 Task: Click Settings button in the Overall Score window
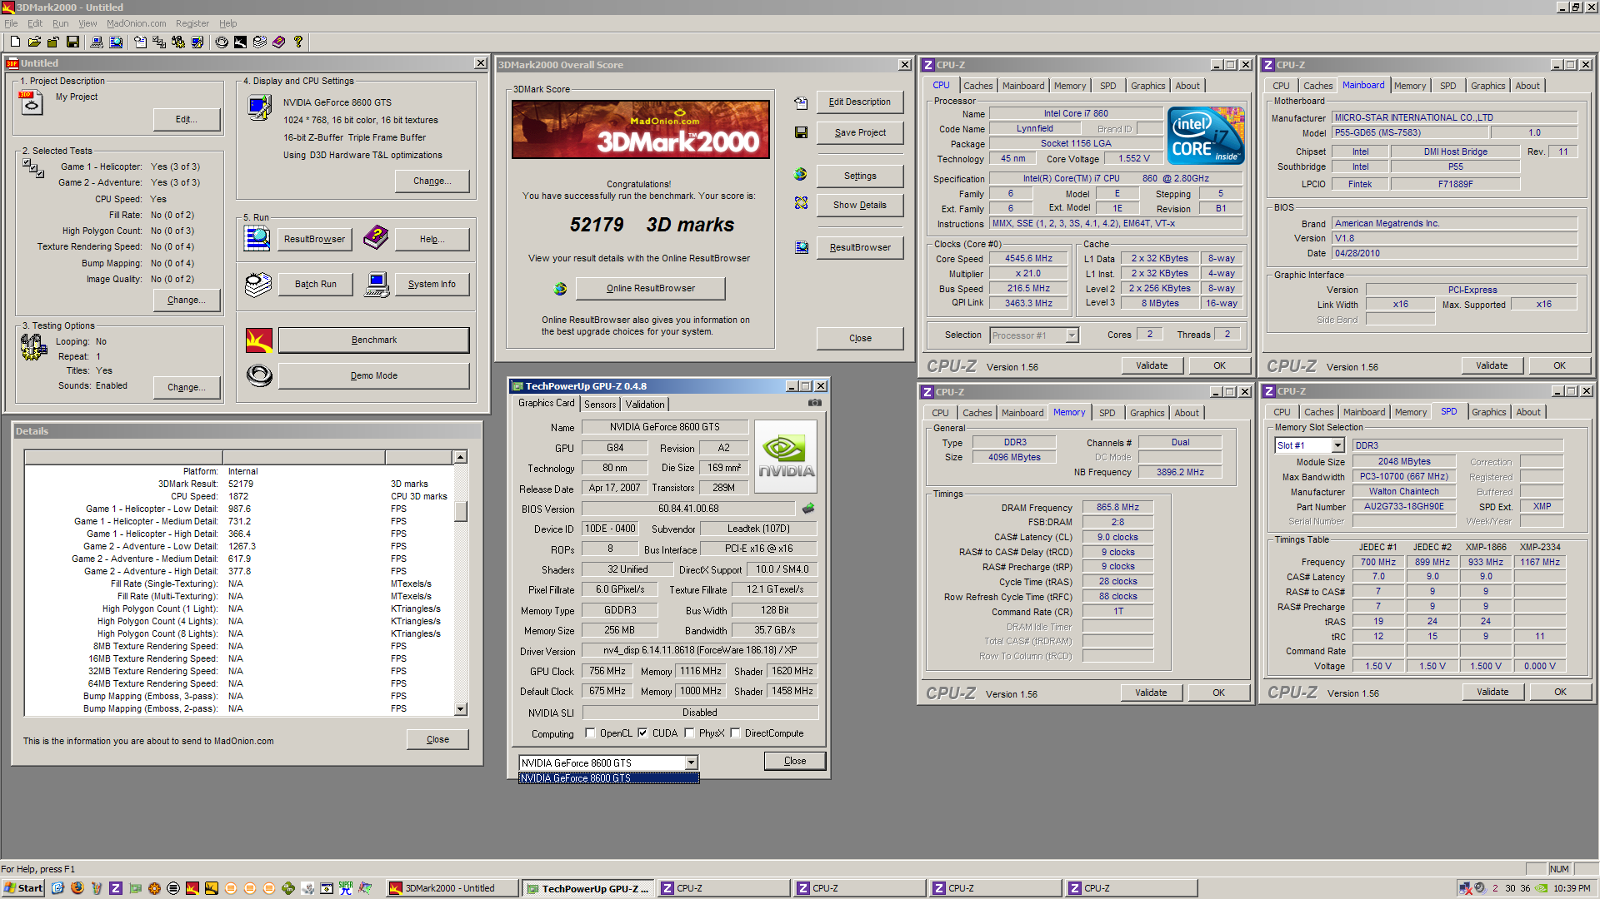click(860, 176)
